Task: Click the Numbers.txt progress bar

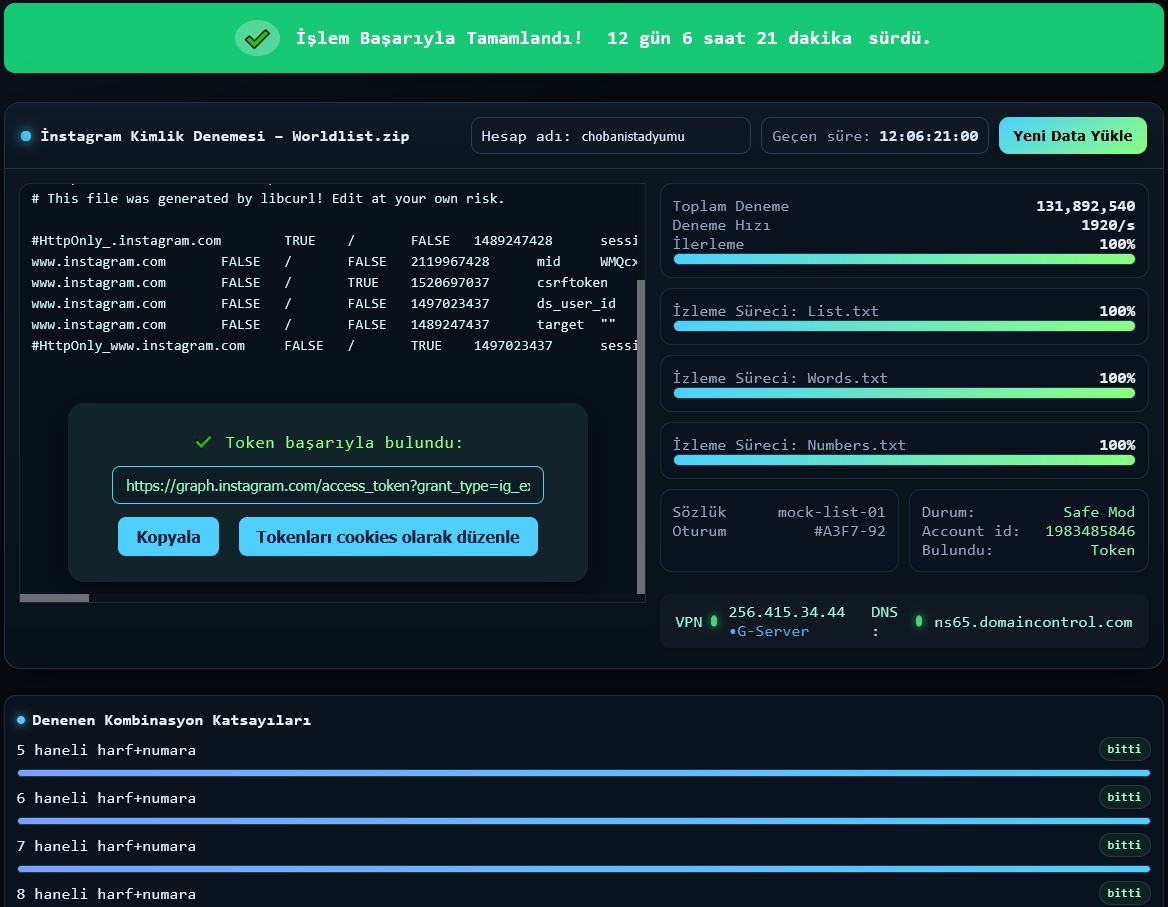Action: [904, 460]
